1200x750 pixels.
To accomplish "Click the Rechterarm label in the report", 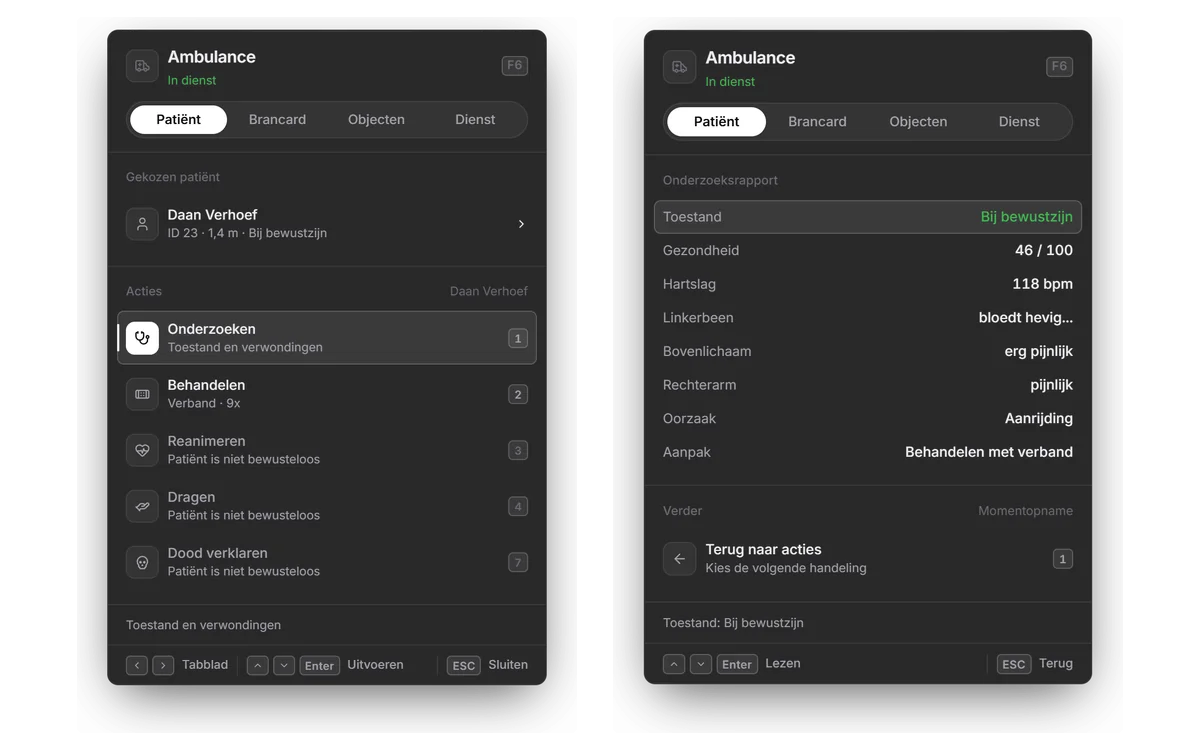I will pyautogui.click(x=699, y=385).
